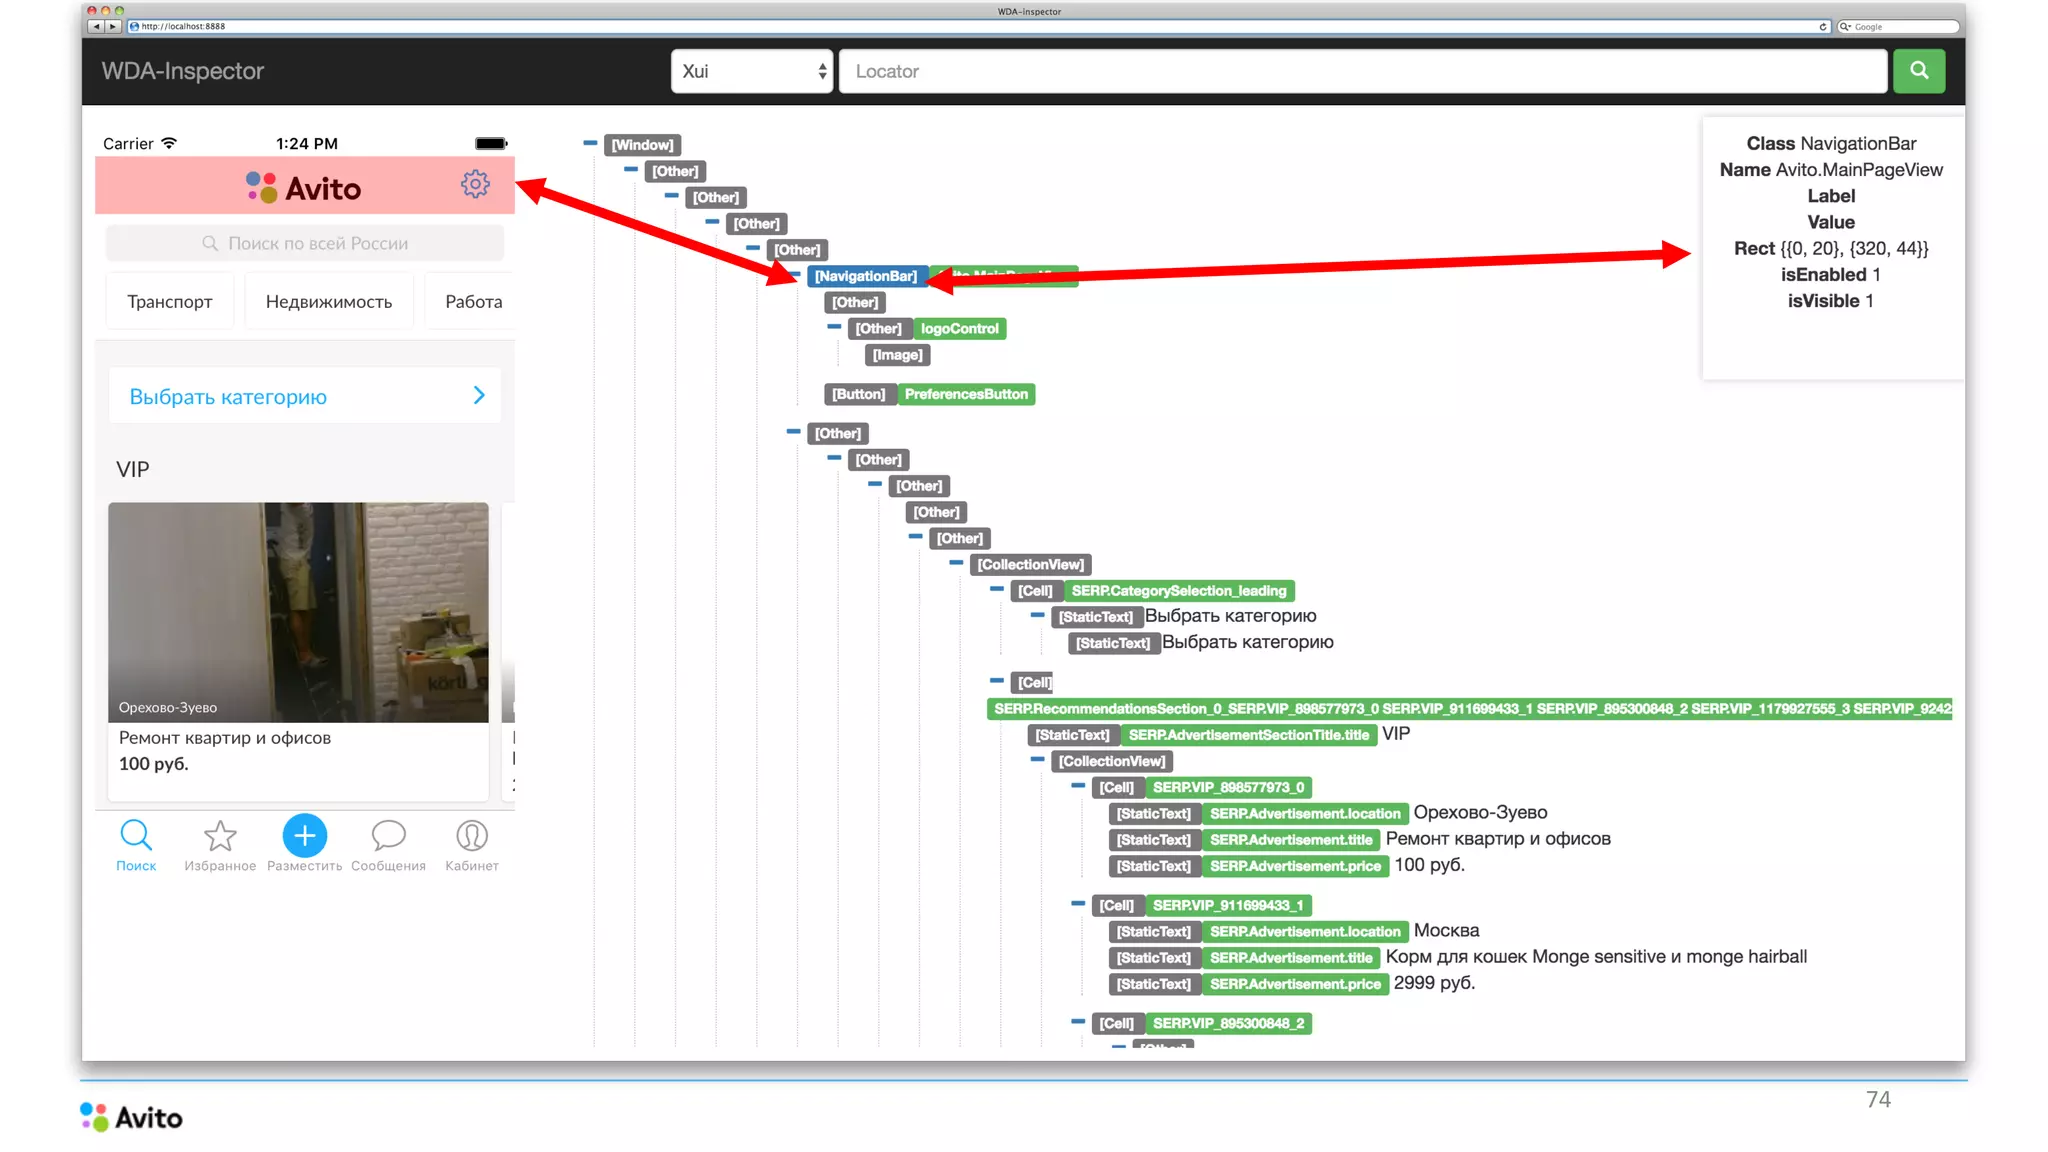Image resolution: width=2048 pixels, height=1152 pixels.
Task: Tap the Недвижимость category button
Action: (x=329, y=302)
